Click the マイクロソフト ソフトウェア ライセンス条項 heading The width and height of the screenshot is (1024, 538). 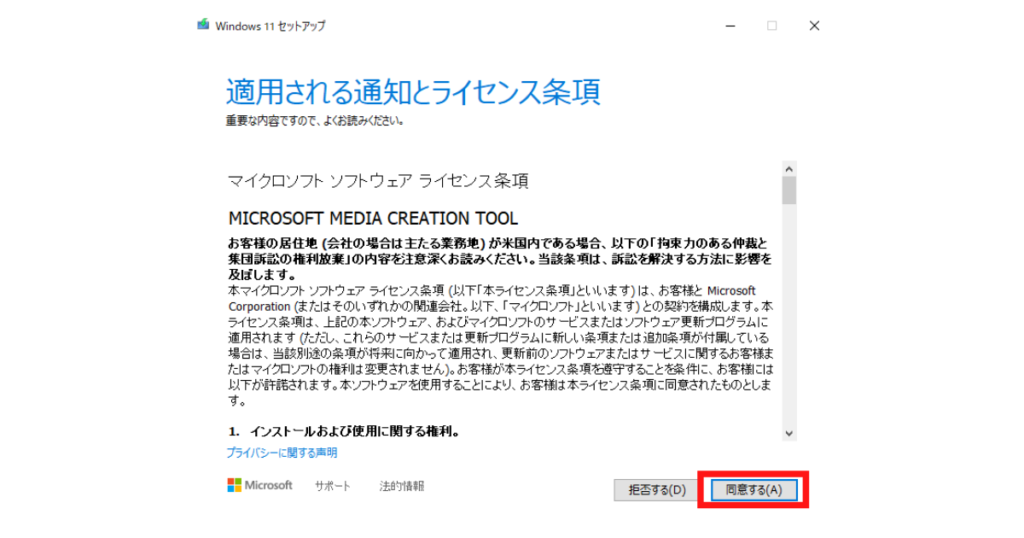pos(378,181)
